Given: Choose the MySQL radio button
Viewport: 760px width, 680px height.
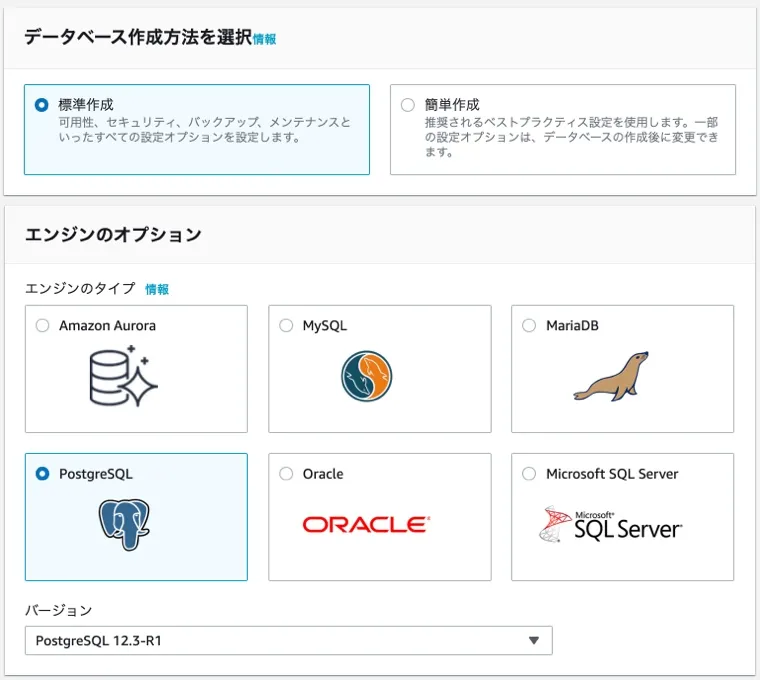Looking at the screenshot, I should tap(286, 325).
